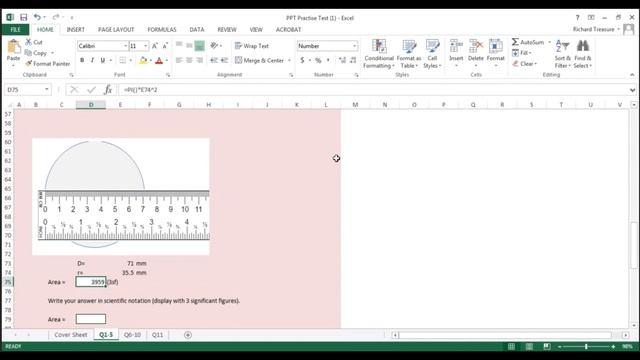Click the Insert Function fx button

(x=108, y=89)
